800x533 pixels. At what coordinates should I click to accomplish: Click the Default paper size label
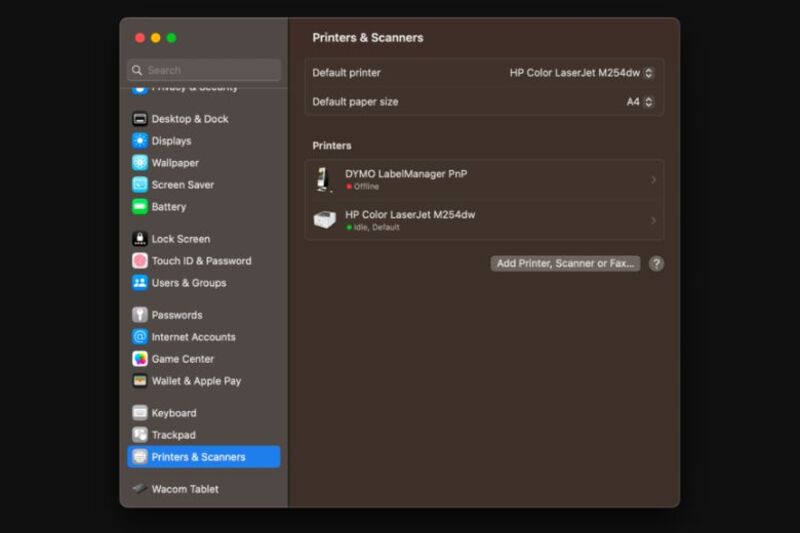[x=355, y=102]
